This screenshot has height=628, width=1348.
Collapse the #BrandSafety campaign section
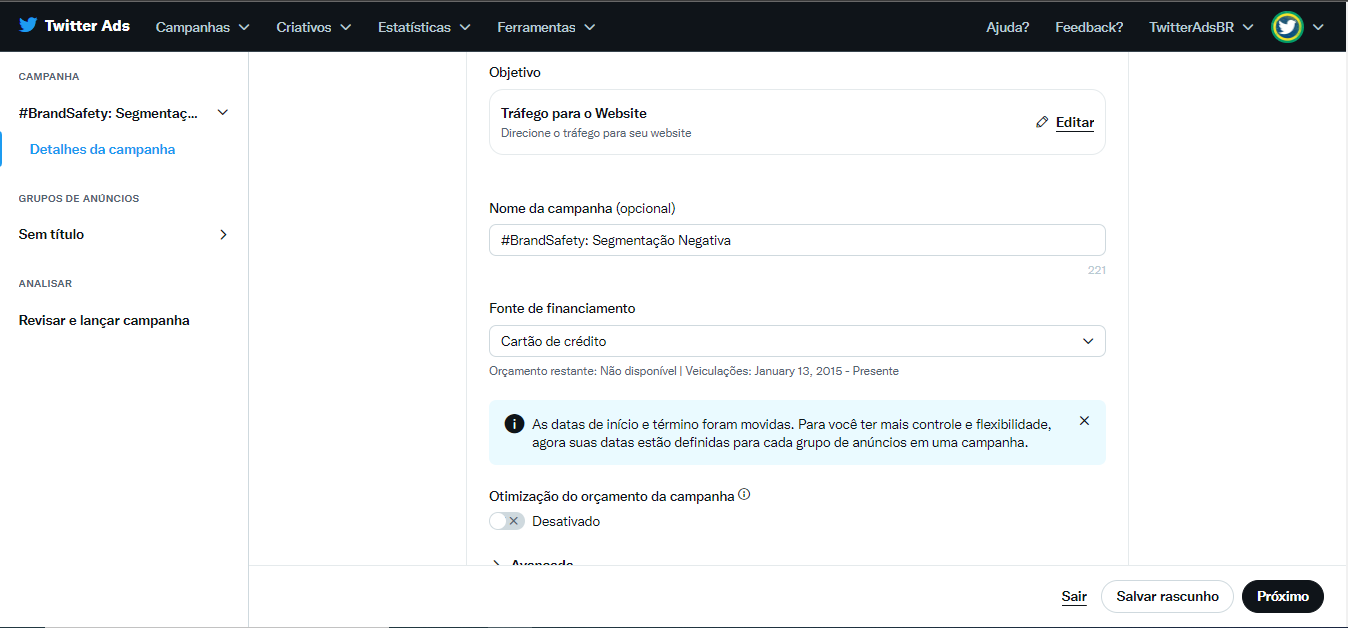click(x=223, y=113)
